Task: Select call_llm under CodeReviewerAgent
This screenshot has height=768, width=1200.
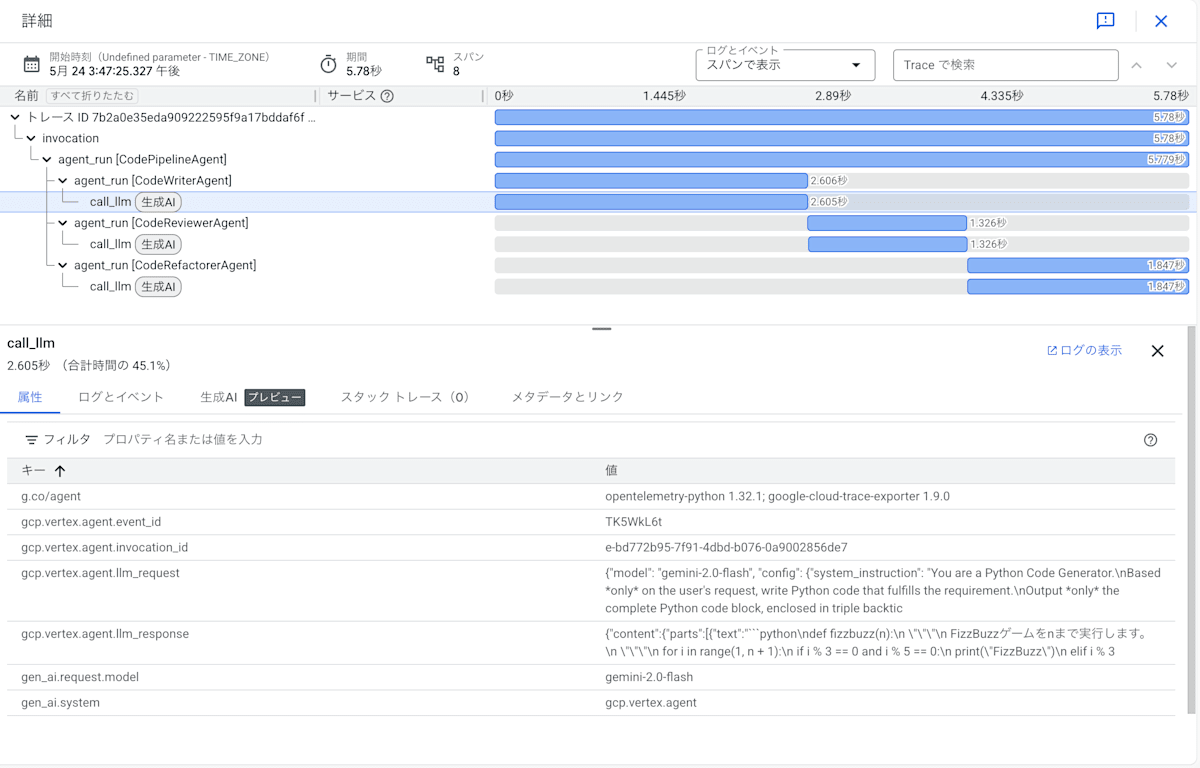Action: pos(110,244)
